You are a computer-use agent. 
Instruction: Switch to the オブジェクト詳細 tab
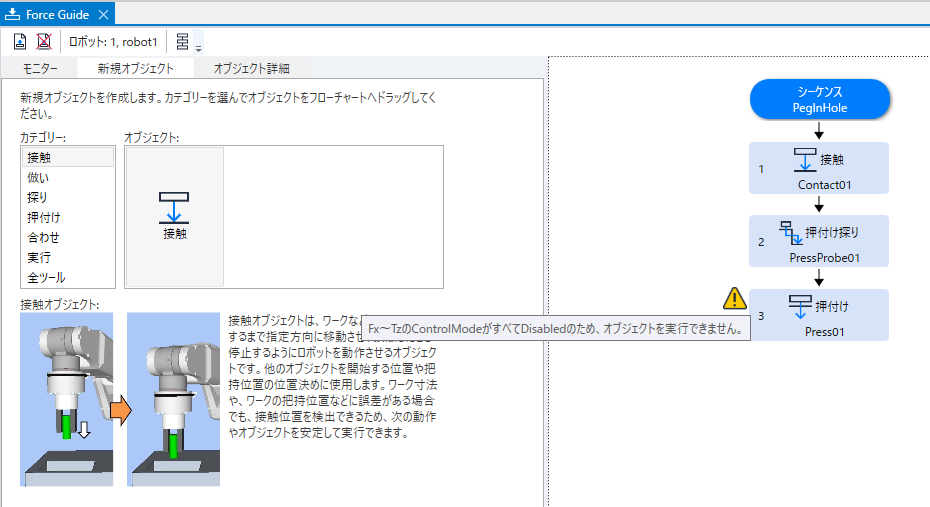251,69
